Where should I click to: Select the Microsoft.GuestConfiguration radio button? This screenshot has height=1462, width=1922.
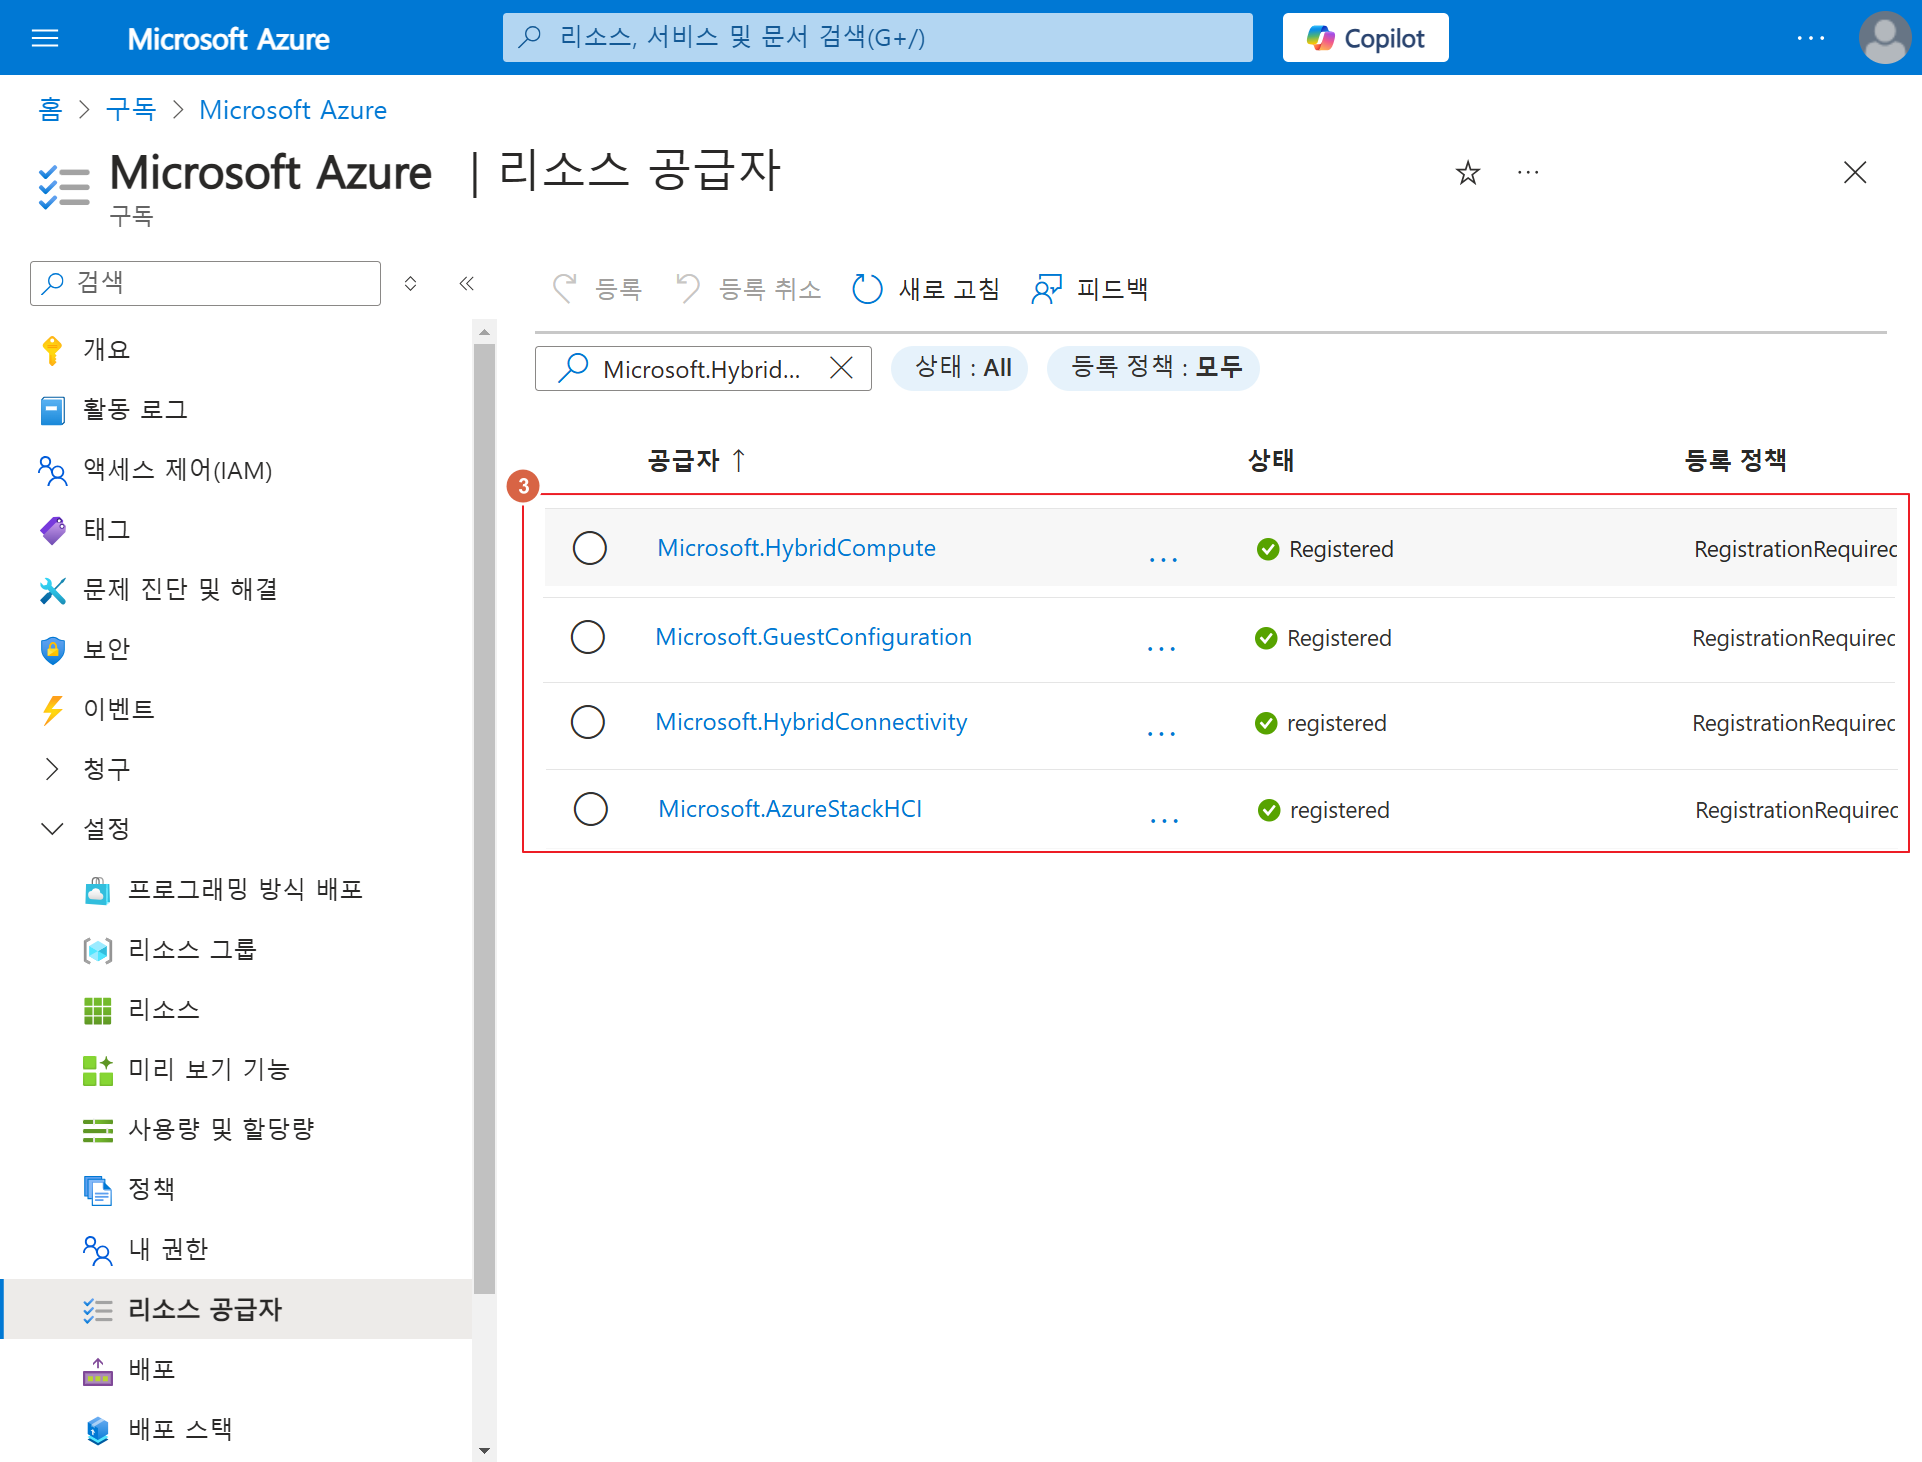coord(588,637)
